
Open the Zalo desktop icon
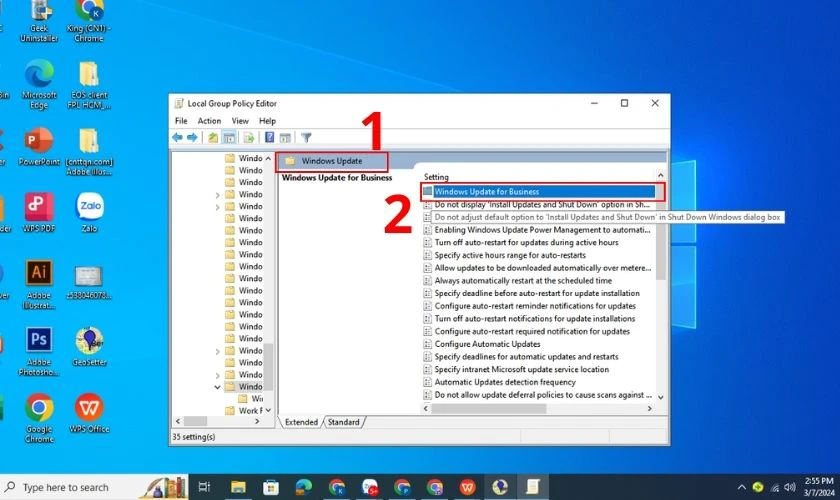coord(90,213)
